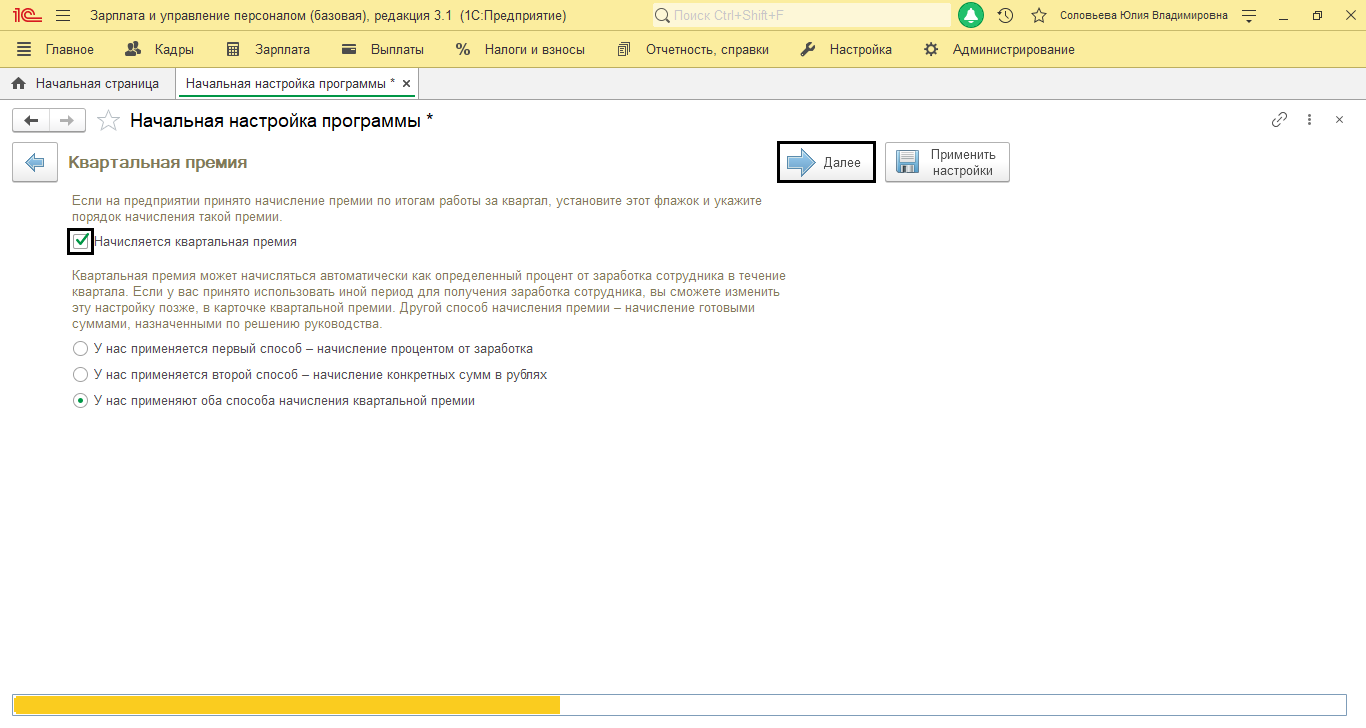The image size is (1366, 728).
Task: Open the history clock icon
Action: pyautogui.click(x=1005, y=16)
